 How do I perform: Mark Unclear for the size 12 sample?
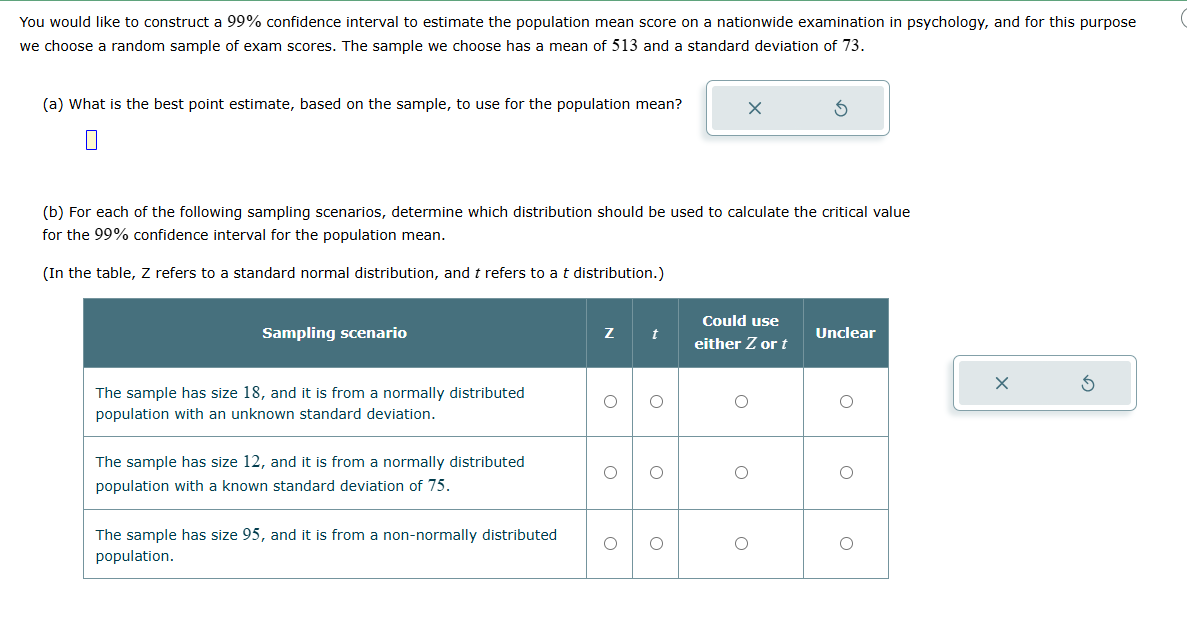pos(846,472)
